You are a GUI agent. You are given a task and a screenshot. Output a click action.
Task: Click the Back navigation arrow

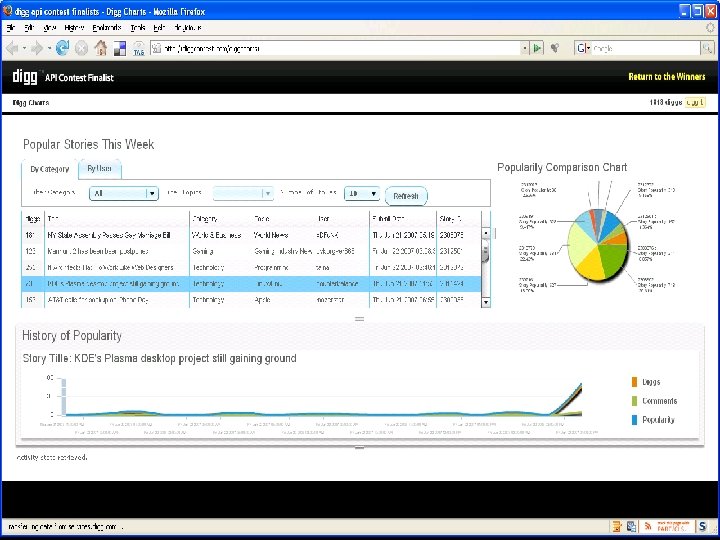coord(12,48)
